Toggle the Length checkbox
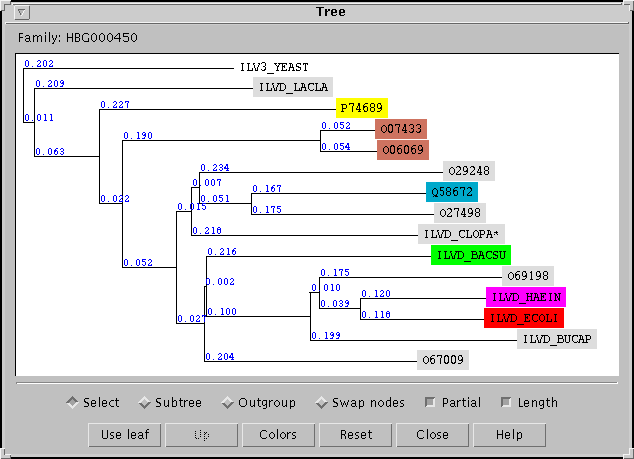 tap(506, 403)
